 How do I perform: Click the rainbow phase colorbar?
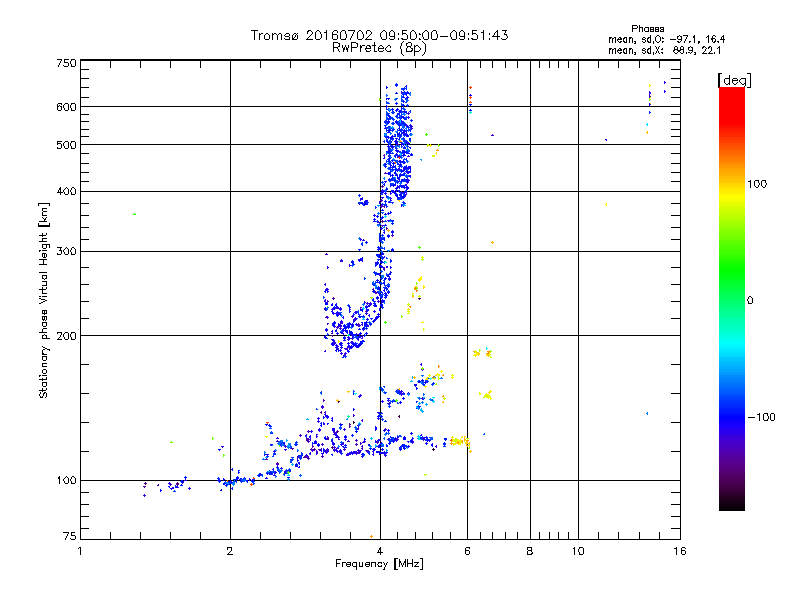pos(732,298)
